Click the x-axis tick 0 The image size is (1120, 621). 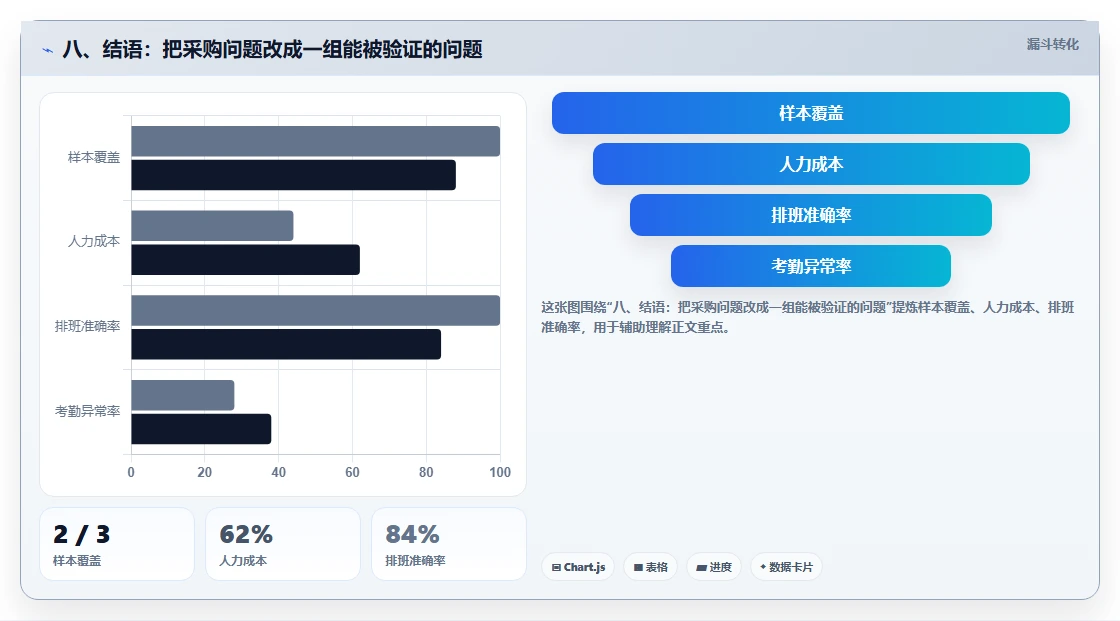131,472
